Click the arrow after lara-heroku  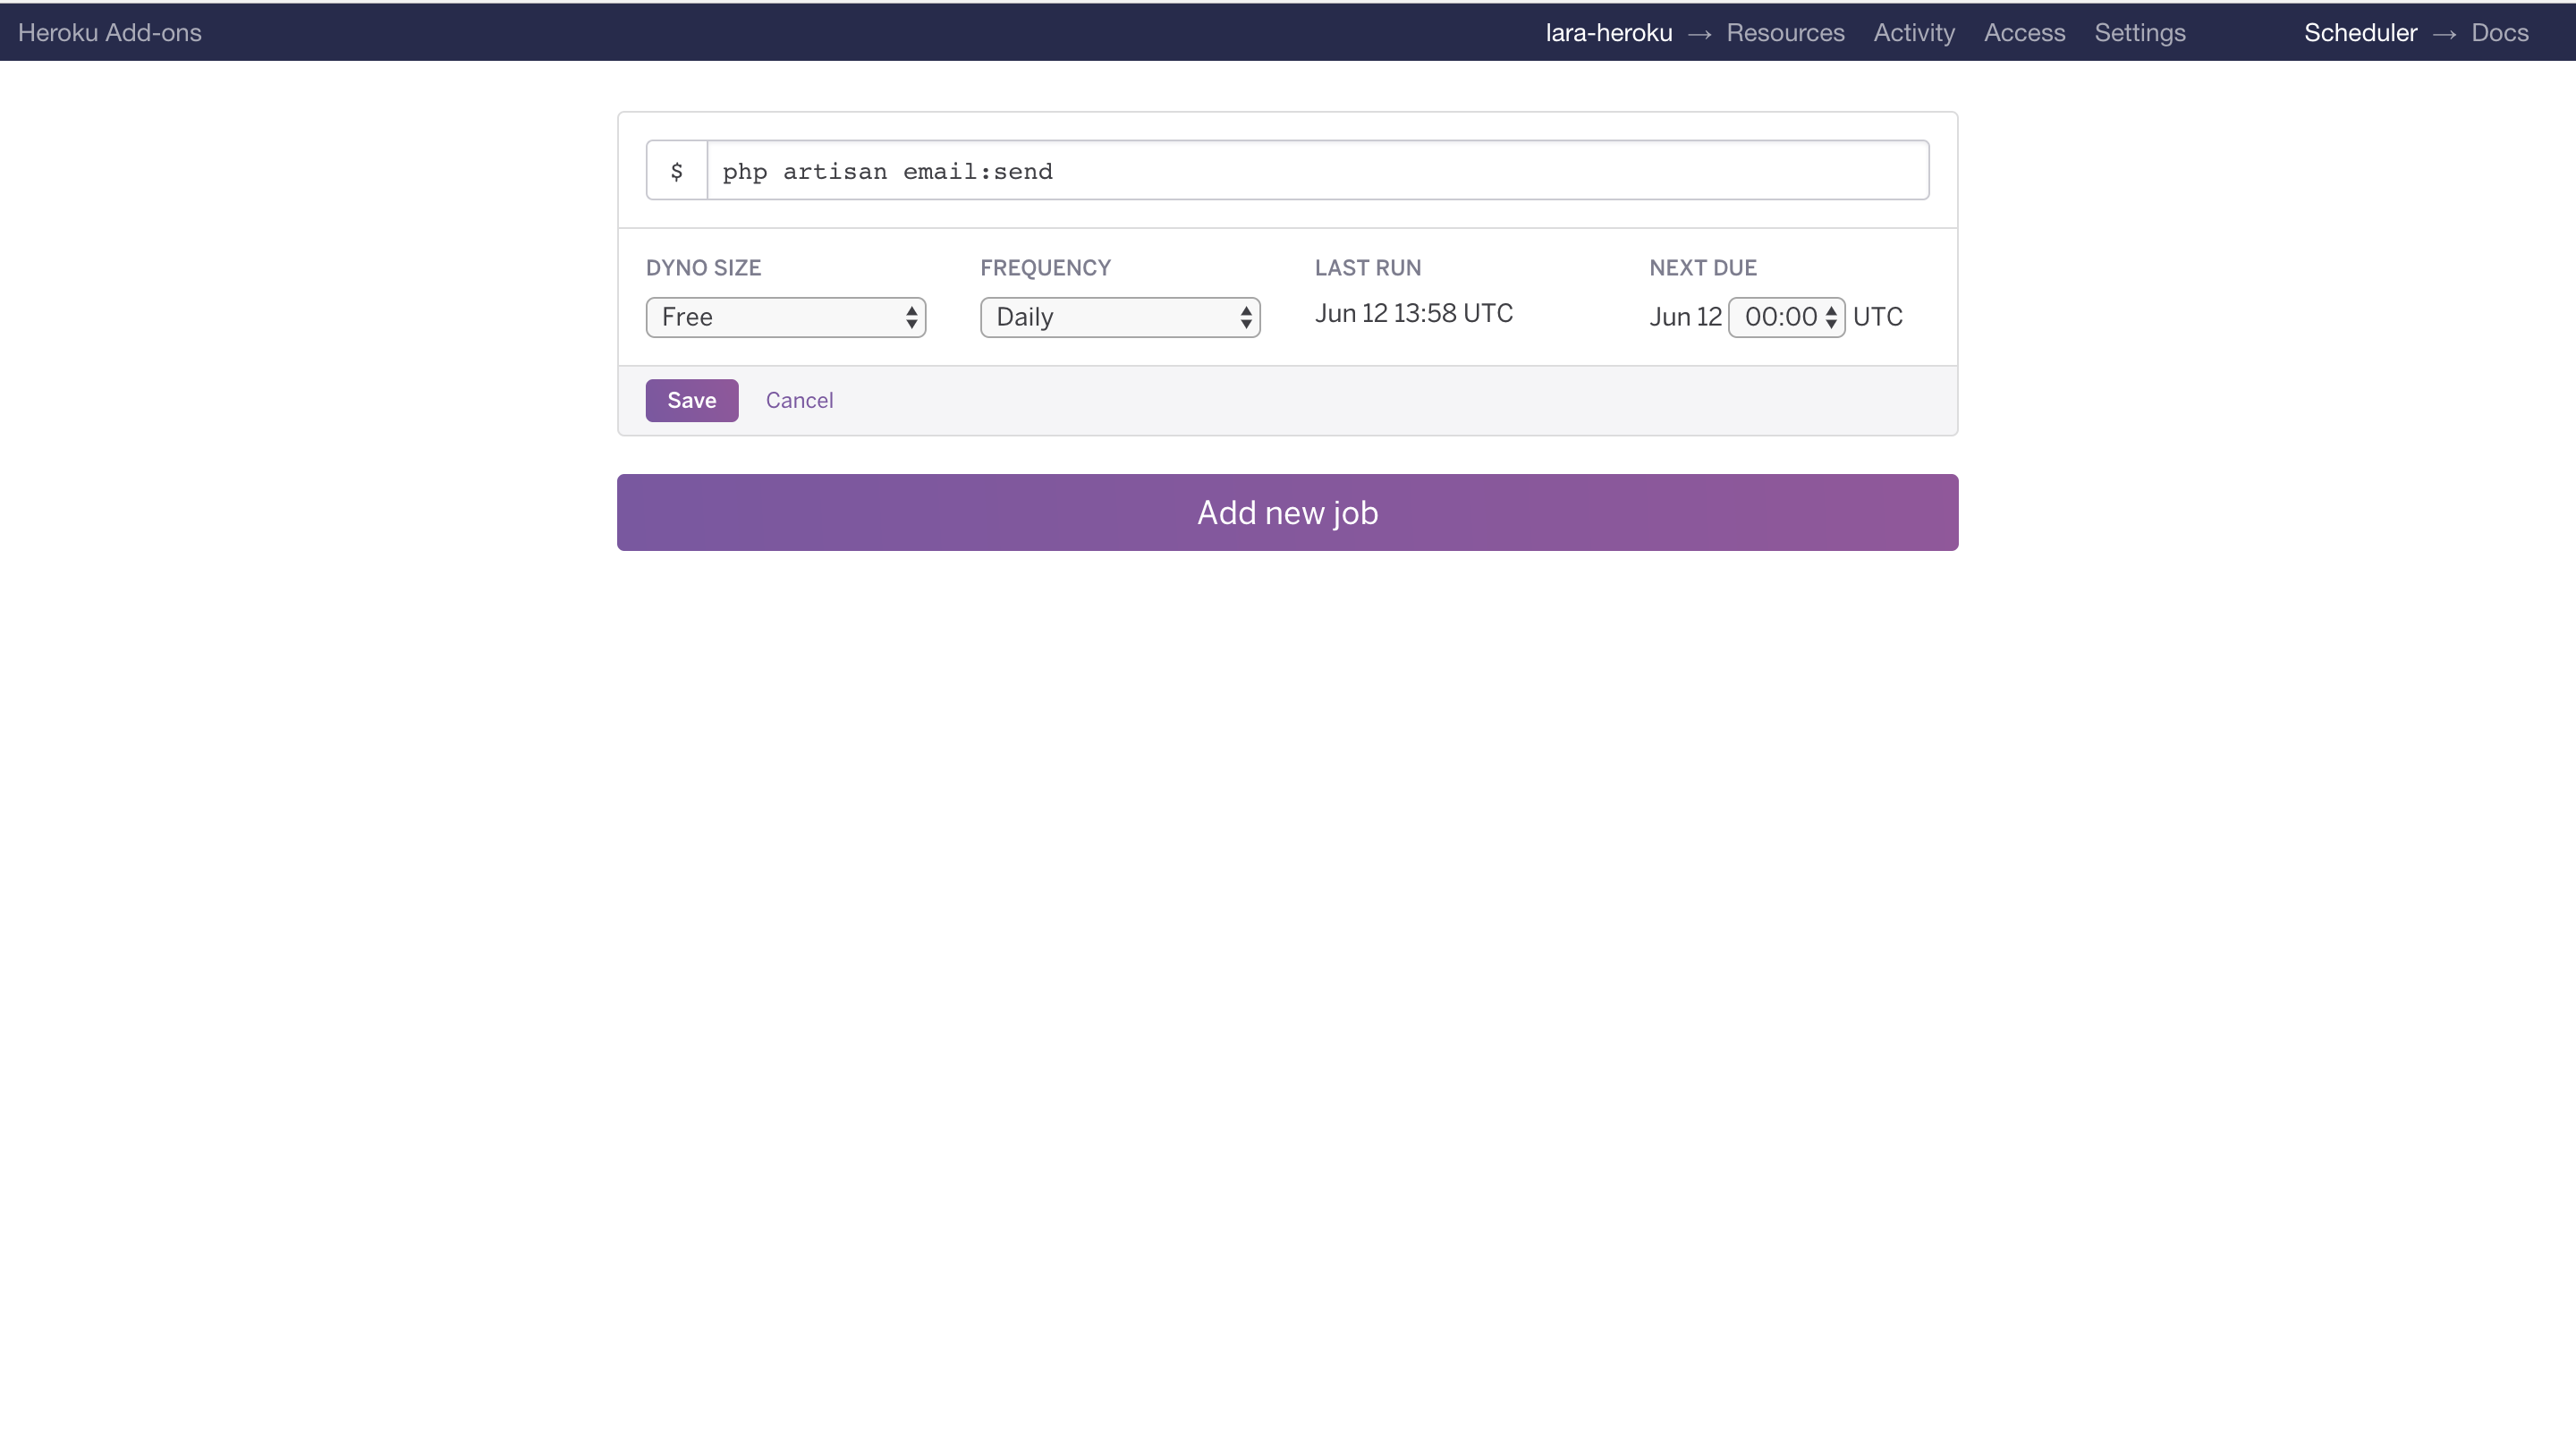1699,34
